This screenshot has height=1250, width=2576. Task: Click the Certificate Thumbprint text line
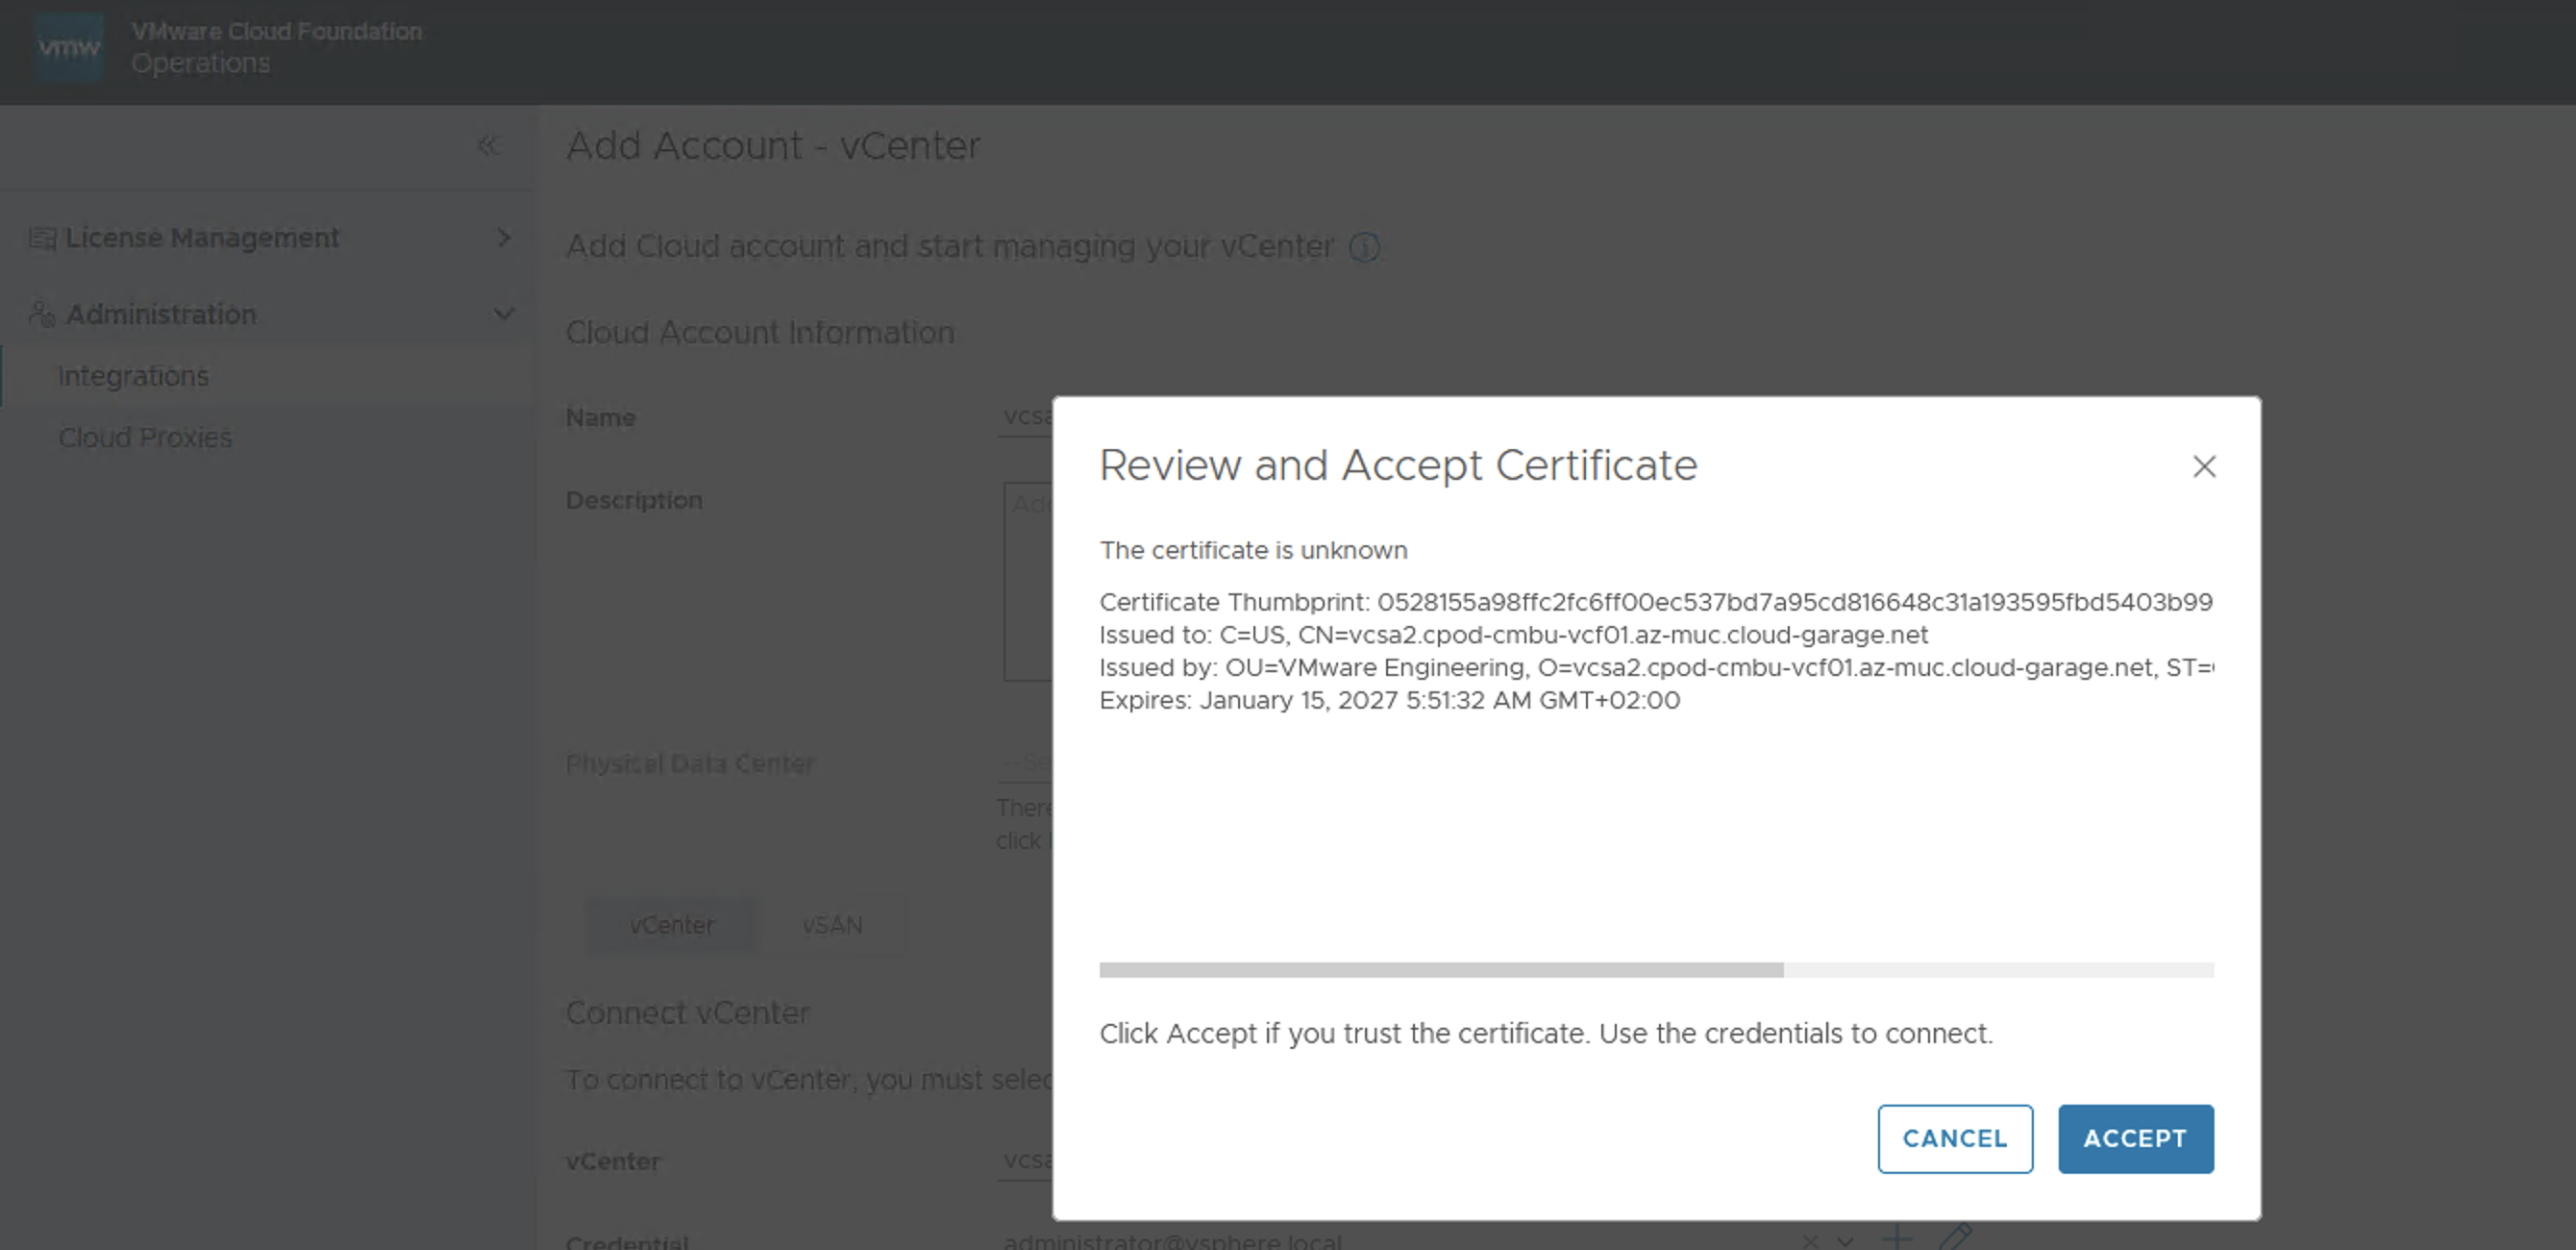pyautogui.click(x=1655, y=602)
